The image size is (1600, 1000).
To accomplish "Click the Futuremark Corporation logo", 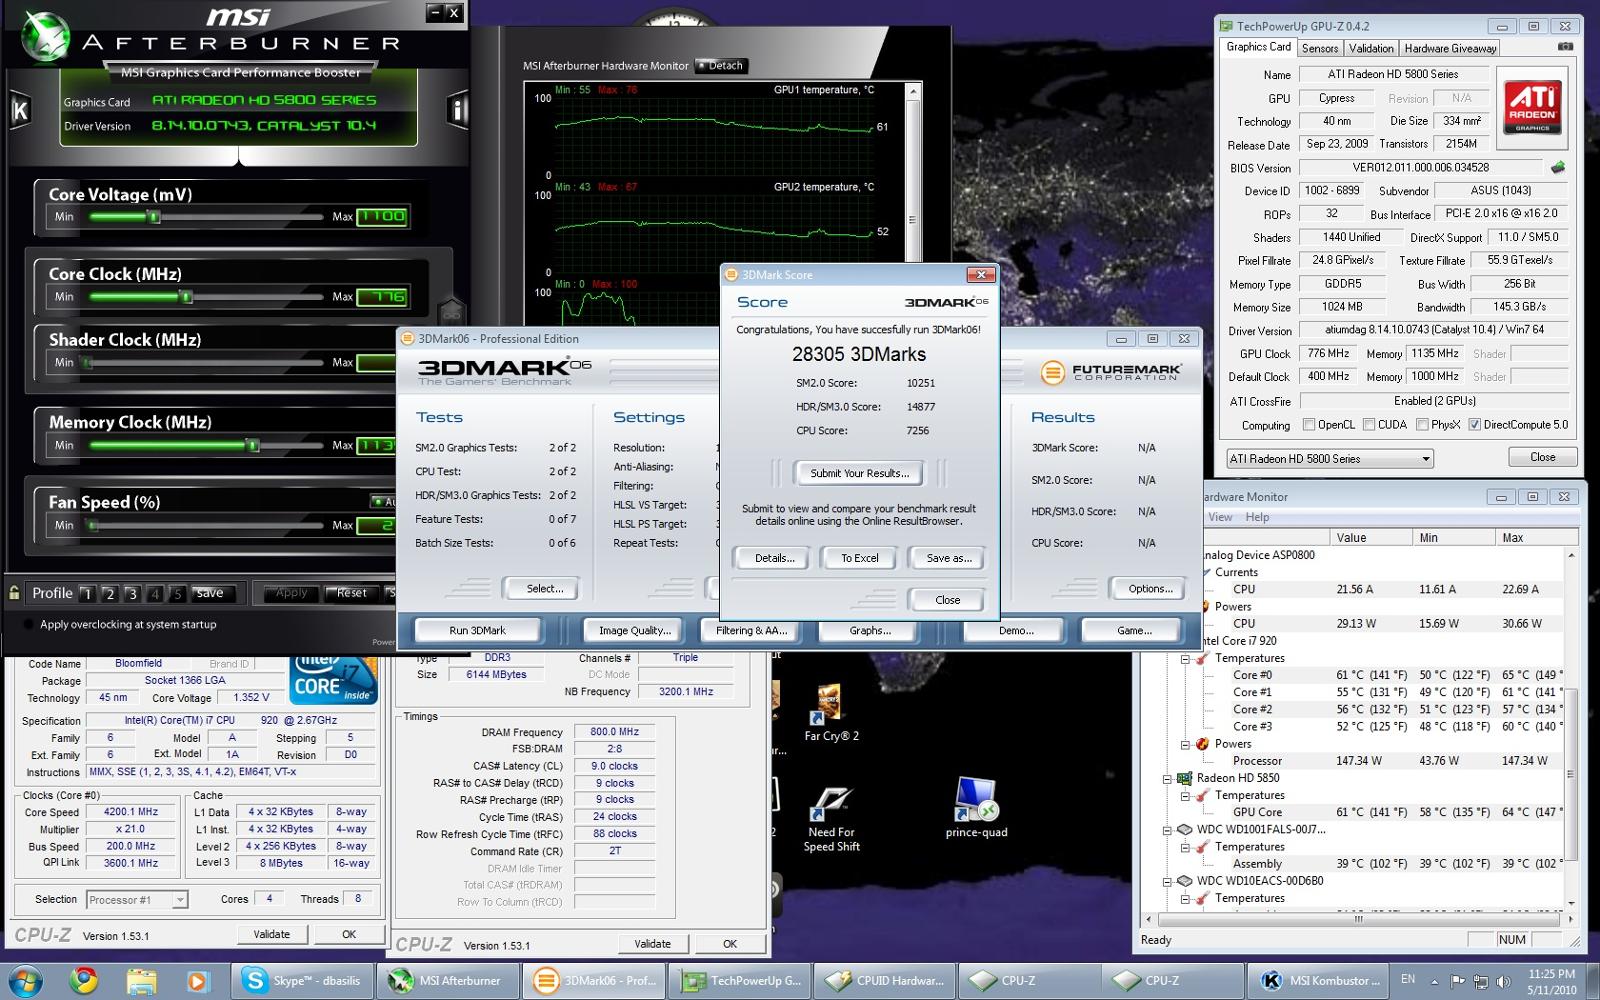I will pos(1111,373).
